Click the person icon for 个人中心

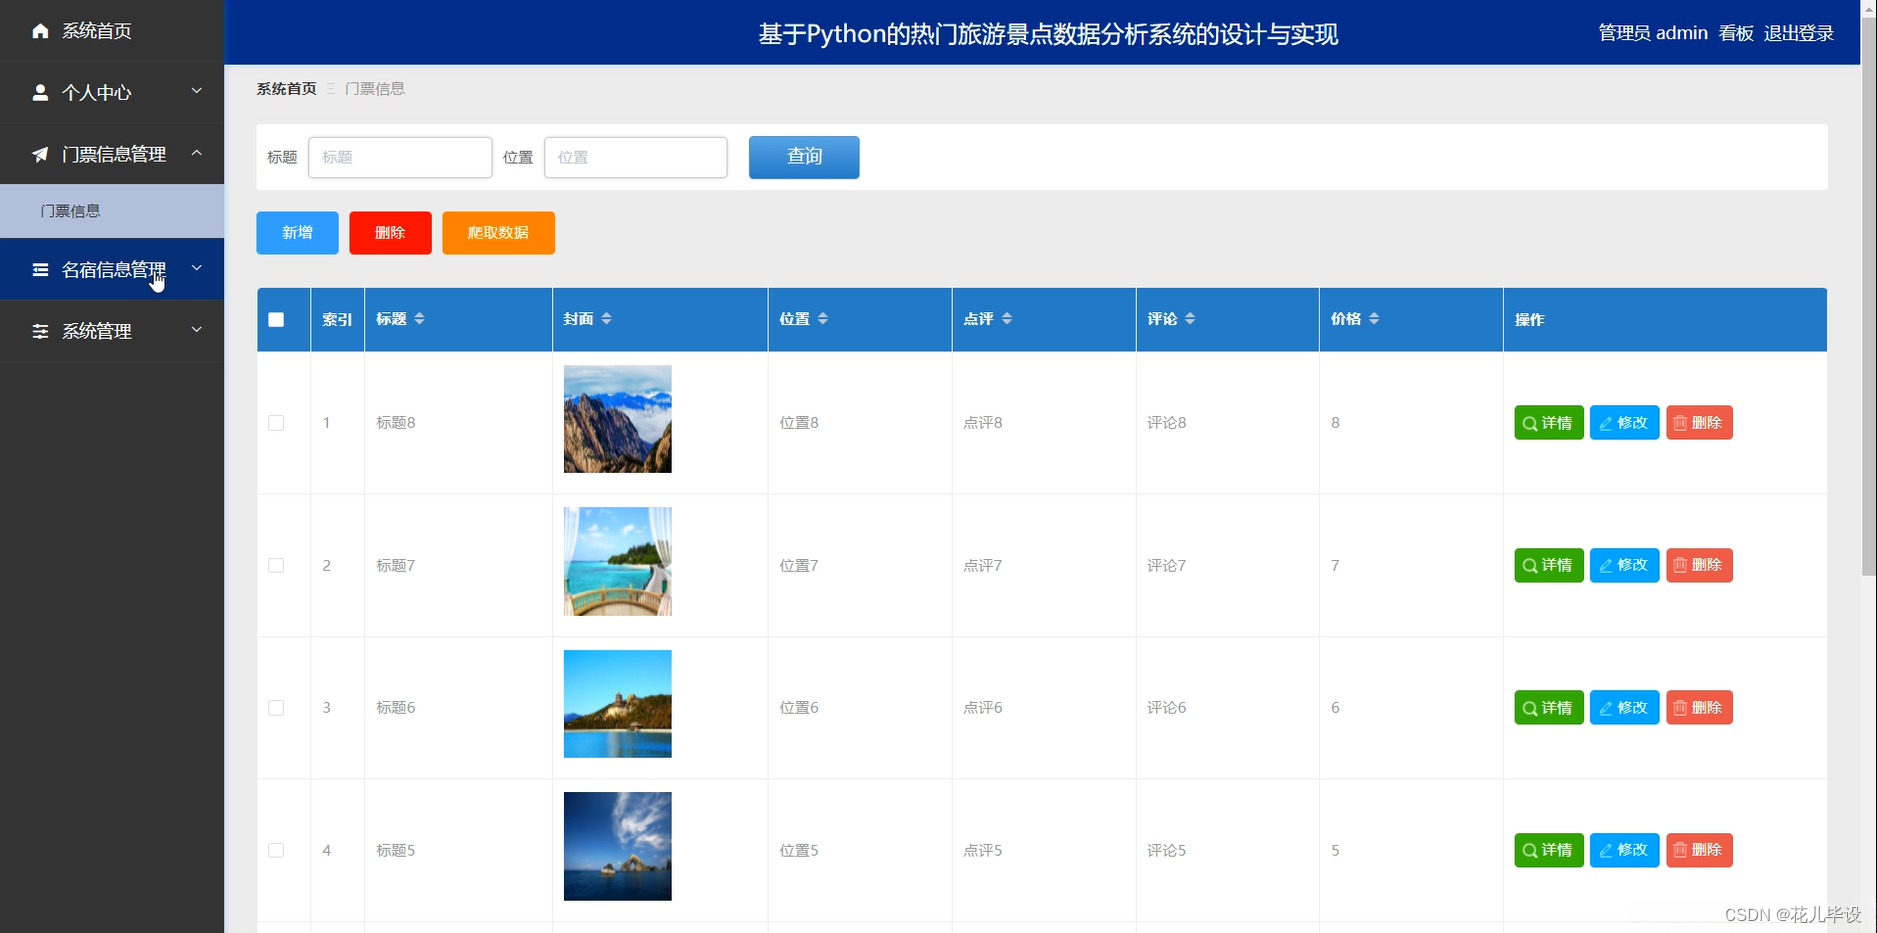pos(40,92)
